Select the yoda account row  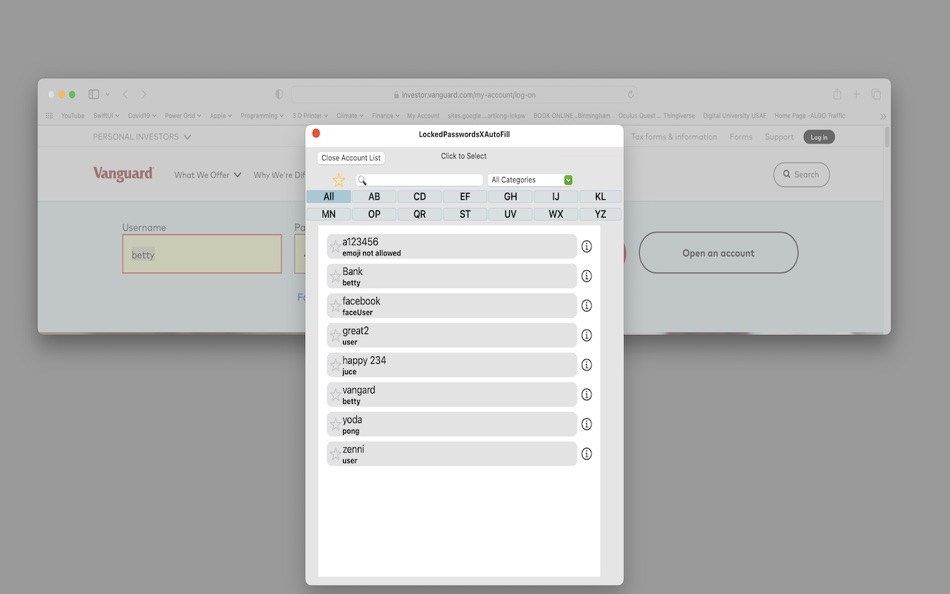coord(451,424)
